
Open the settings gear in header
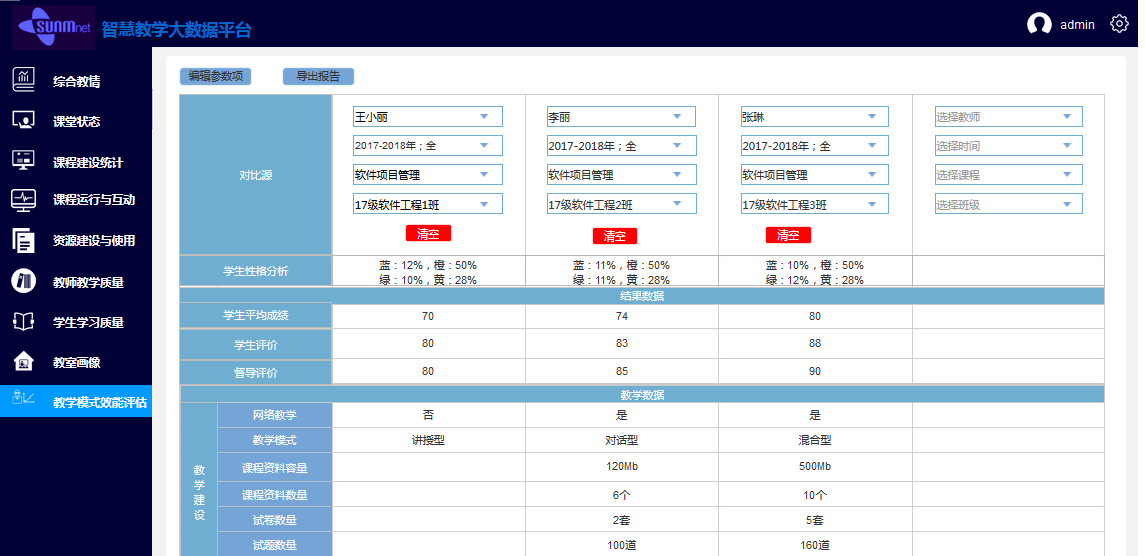1119,24
